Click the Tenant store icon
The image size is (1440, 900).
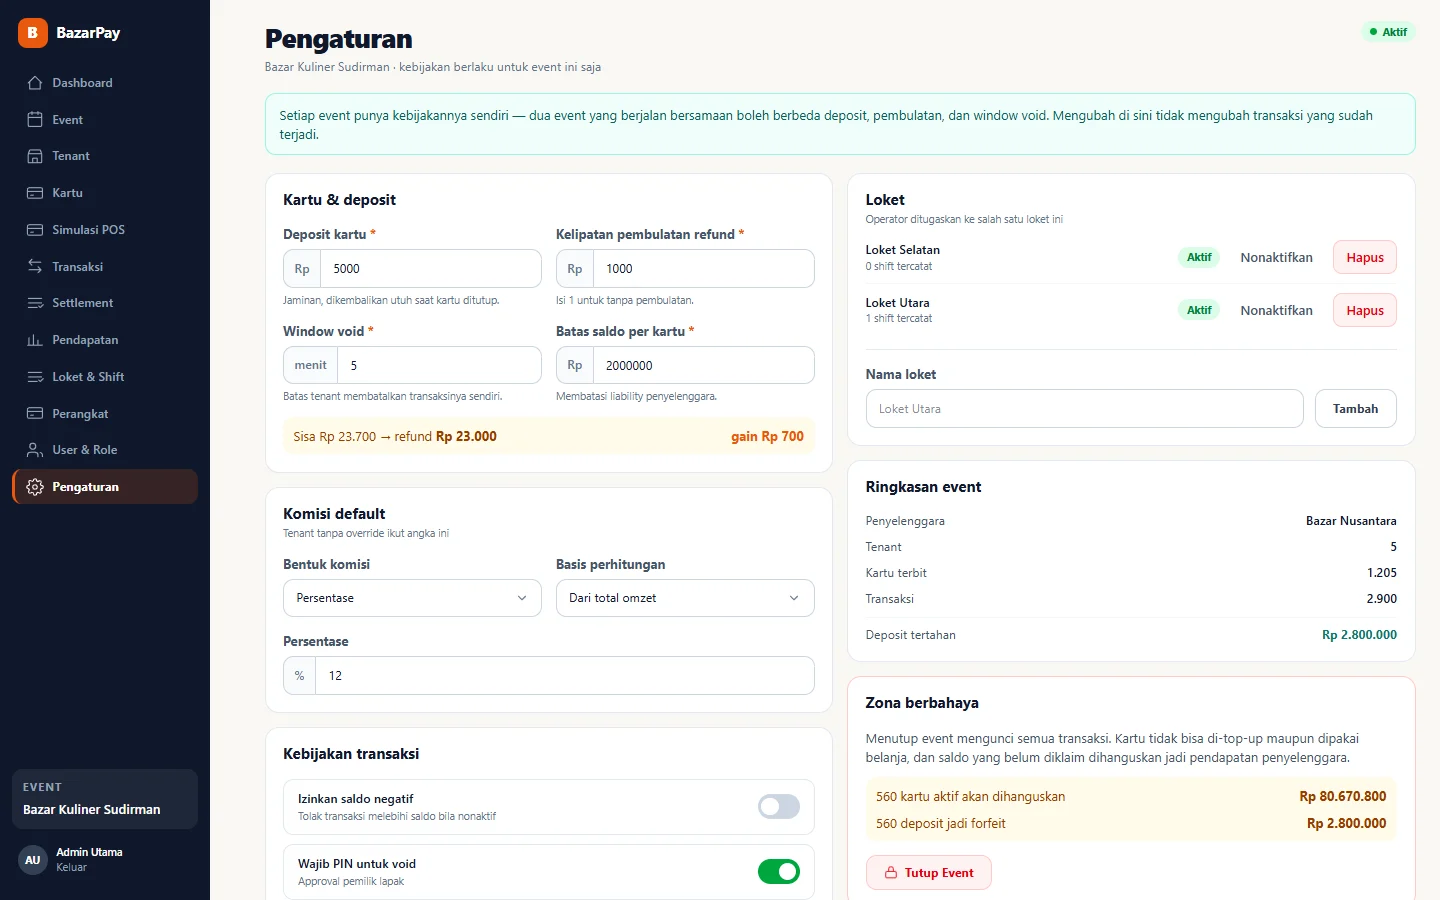click(x=35, y=156)
